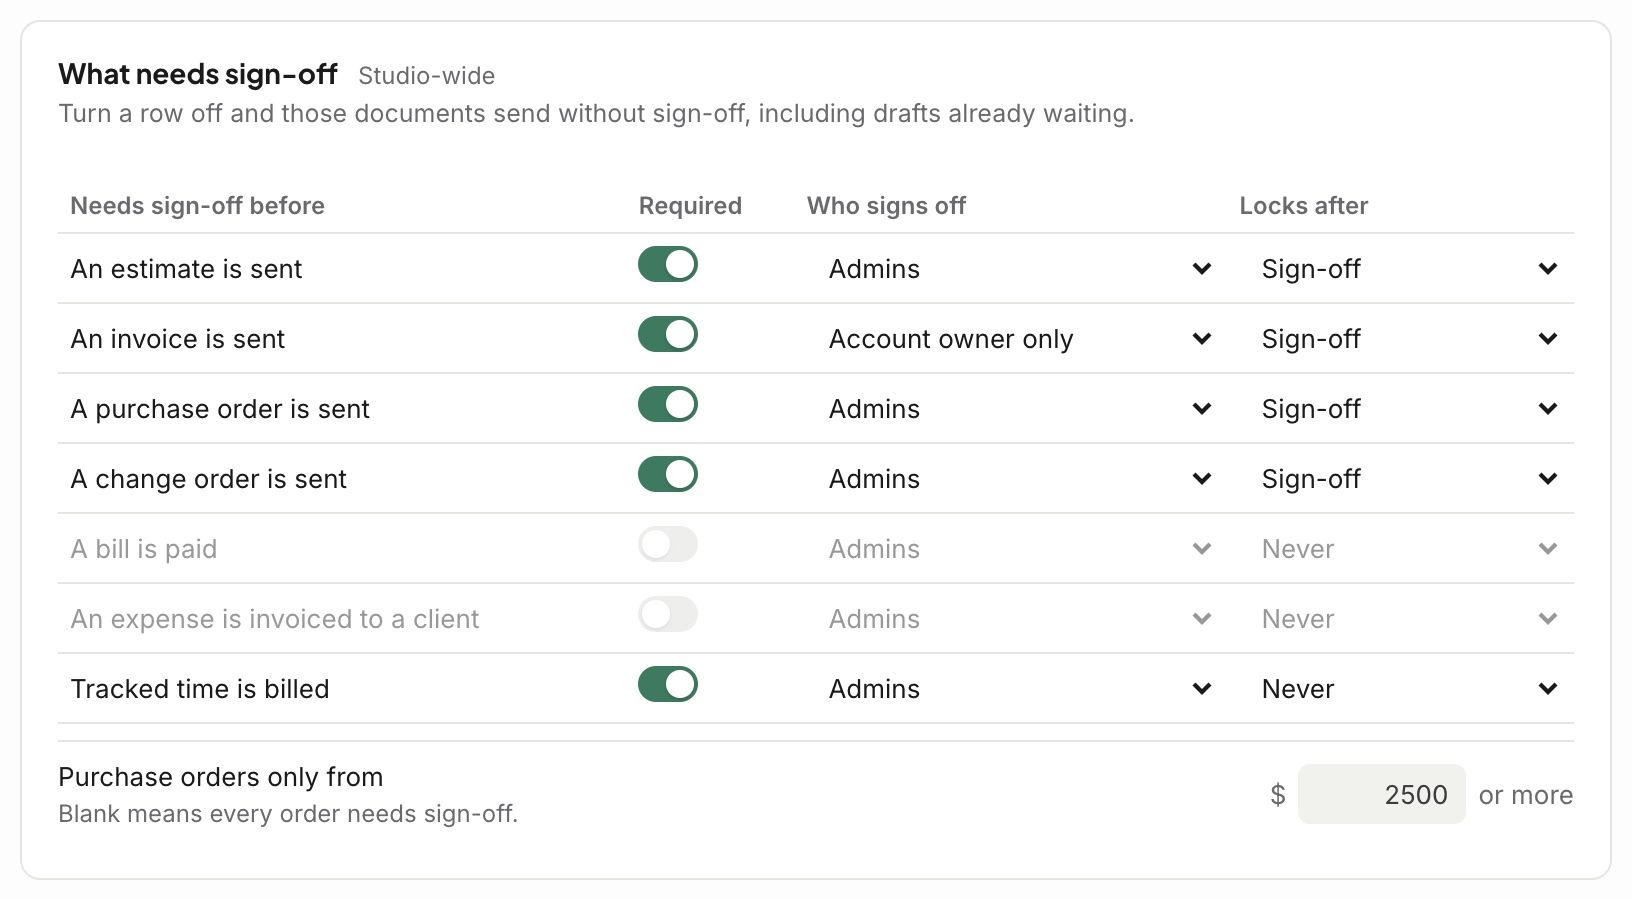Choose who signs off change orders
Screen dimensions: 1632x899
pyautogui.click(x=1017, y=479)
